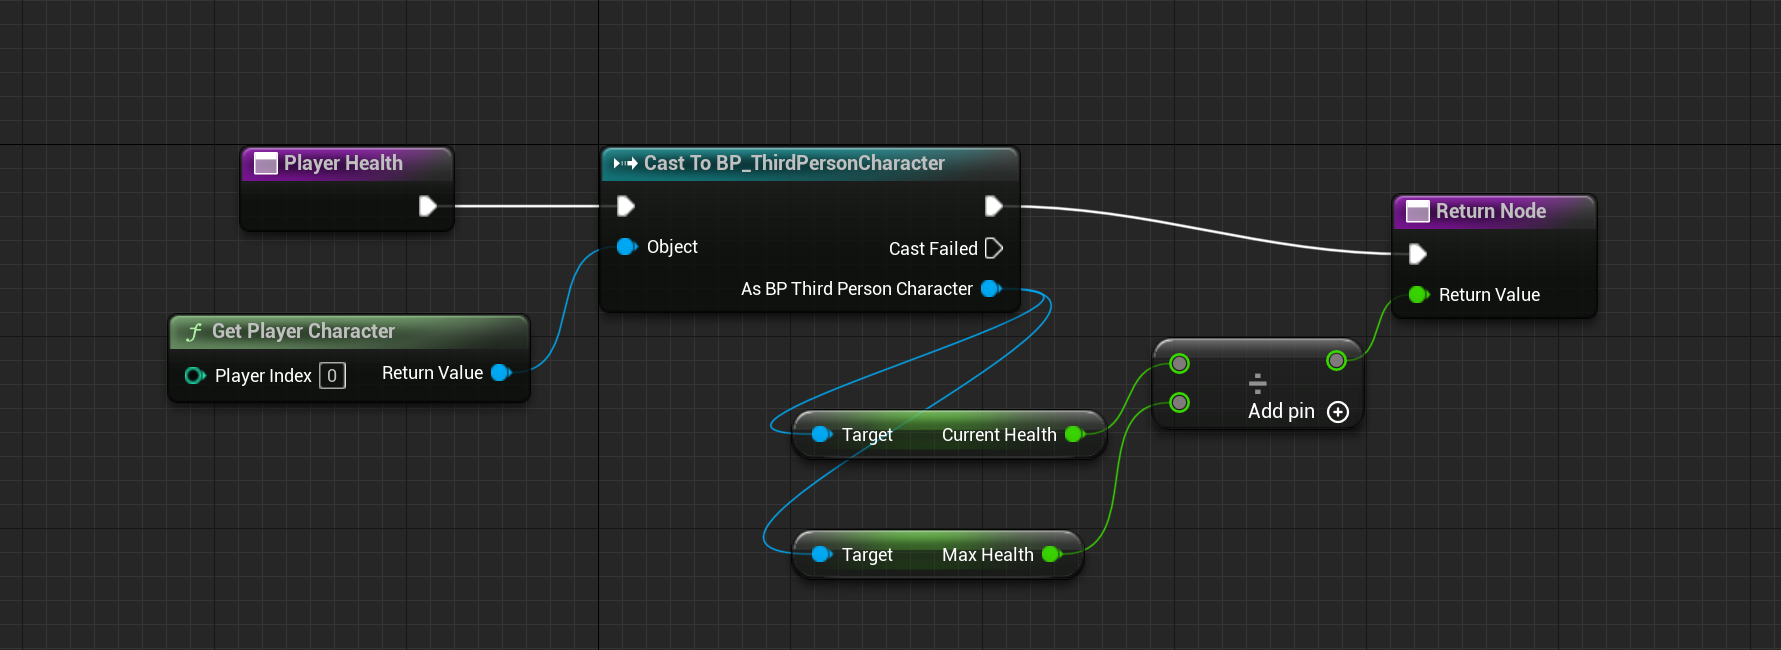
Task: Click the bottom input pin of divide node
Action: point(1180,402)
